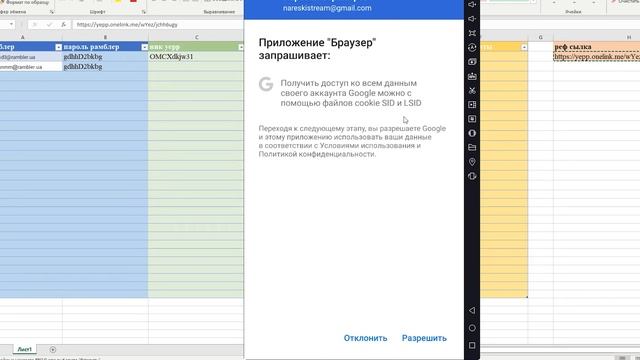The height and width of the screenshot is (360, 640).
Task: Click yellow fill color swatch in ribbon
Action: click(x=118, y=1)
